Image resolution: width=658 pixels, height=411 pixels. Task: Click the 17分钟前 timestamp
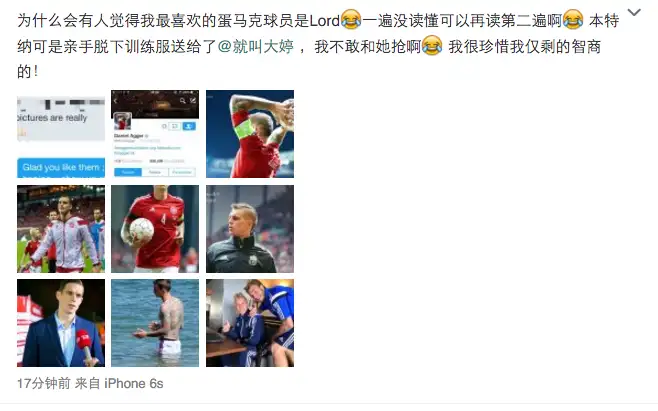[x=44, y=383]
